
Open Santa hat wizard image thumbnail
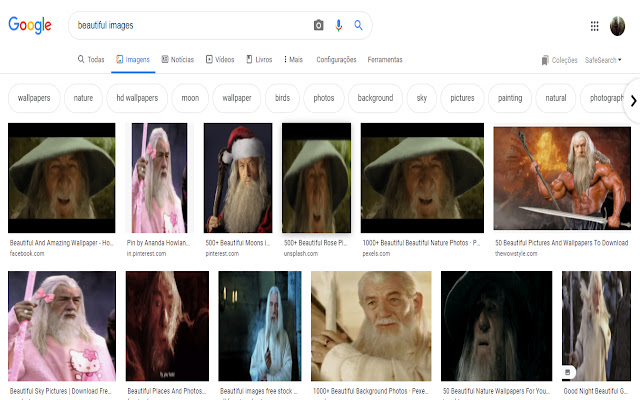[238, 178]
